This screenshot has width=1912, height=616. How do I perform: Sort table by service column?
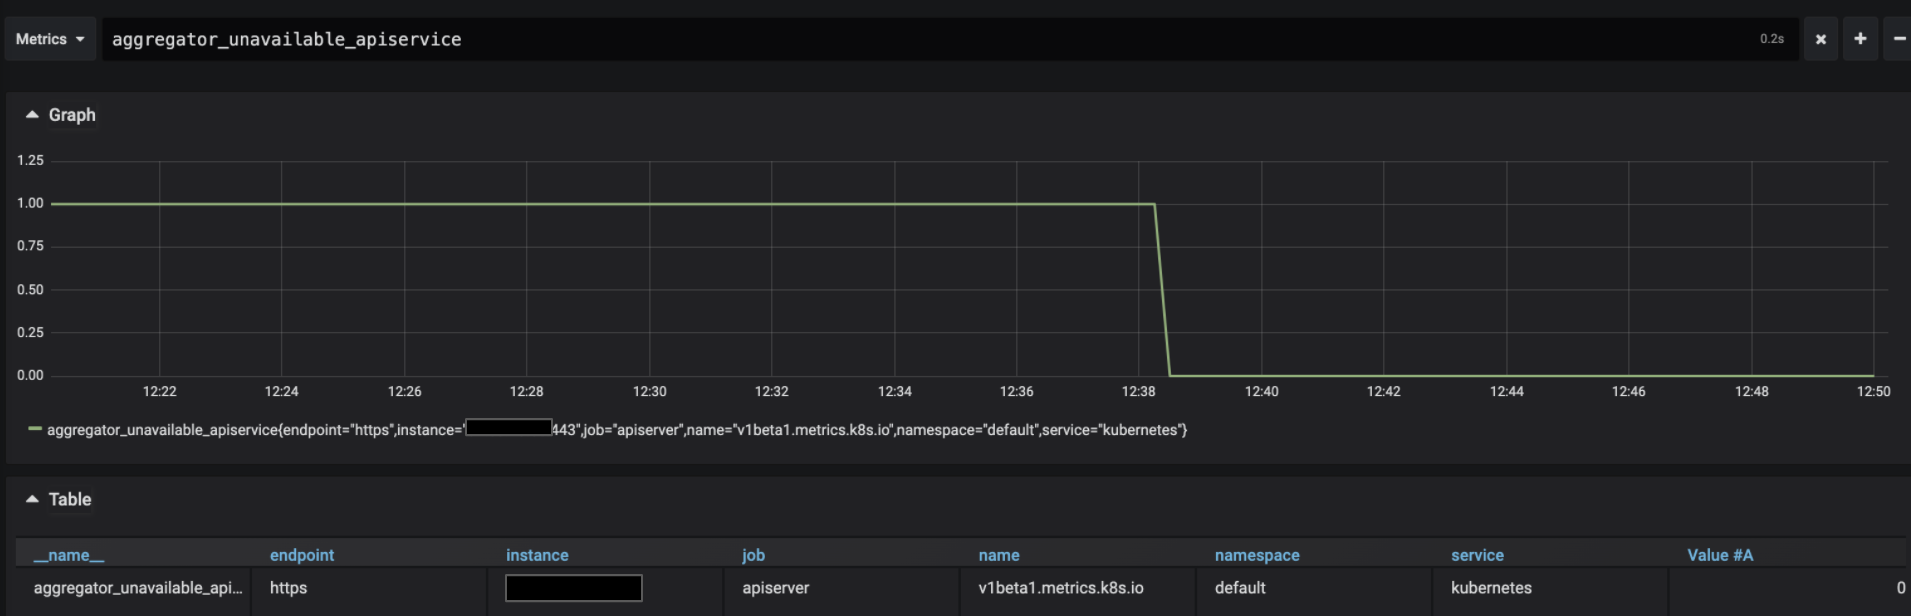tap(1477, 555)
